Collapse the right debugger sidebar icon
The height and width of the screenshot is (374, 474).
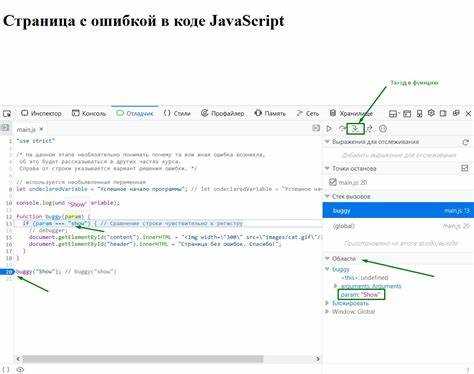pos(316,128)
